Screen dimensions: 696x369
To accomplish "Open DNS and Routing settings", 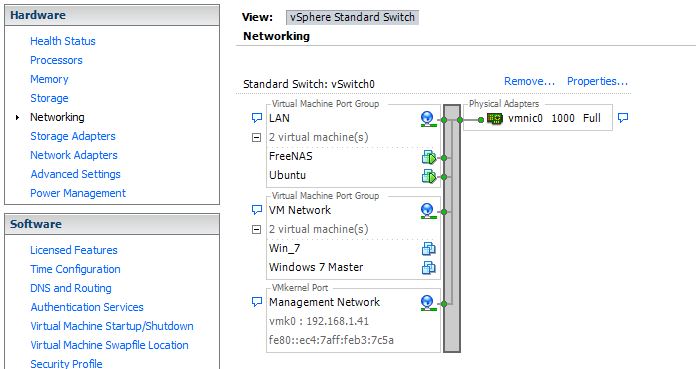I will click(71, 288).
